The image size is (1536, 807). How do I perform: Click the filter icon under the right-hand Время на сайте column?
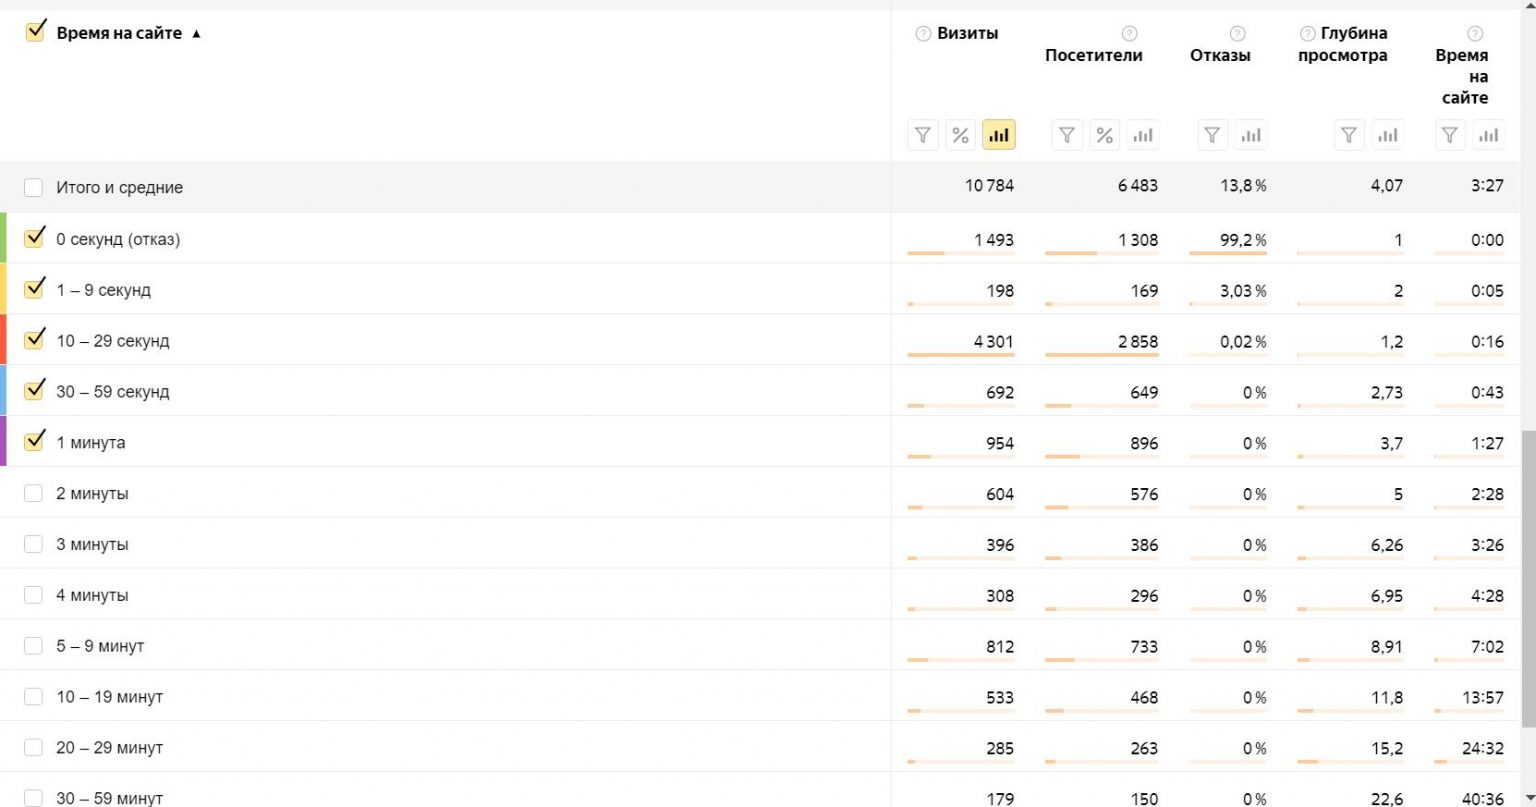coord(1450,135)
